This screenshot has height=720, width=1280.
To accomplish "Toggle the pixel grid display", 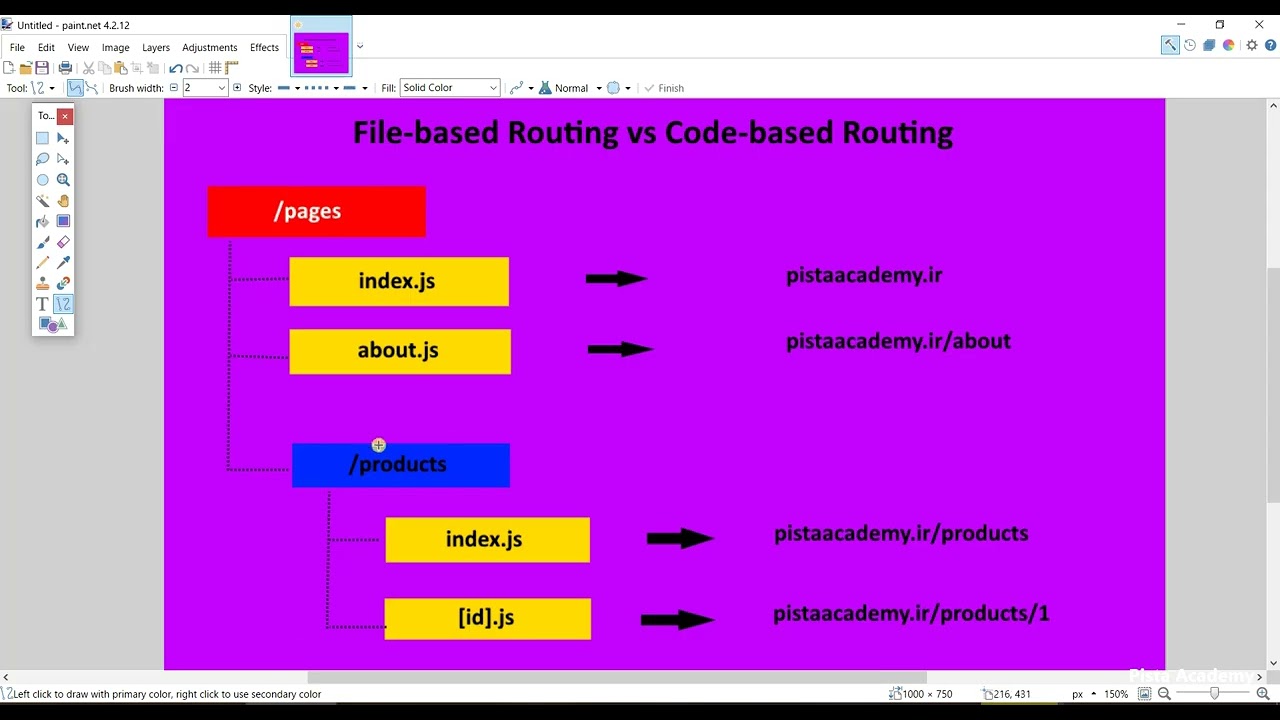I will (x=215, y=68).
